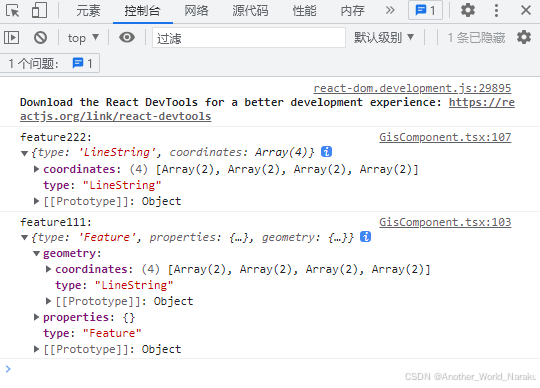The height and width of the screenshot is (388, 540).
Task: Open the 网络 tab
Action: [x=196, y=11]
